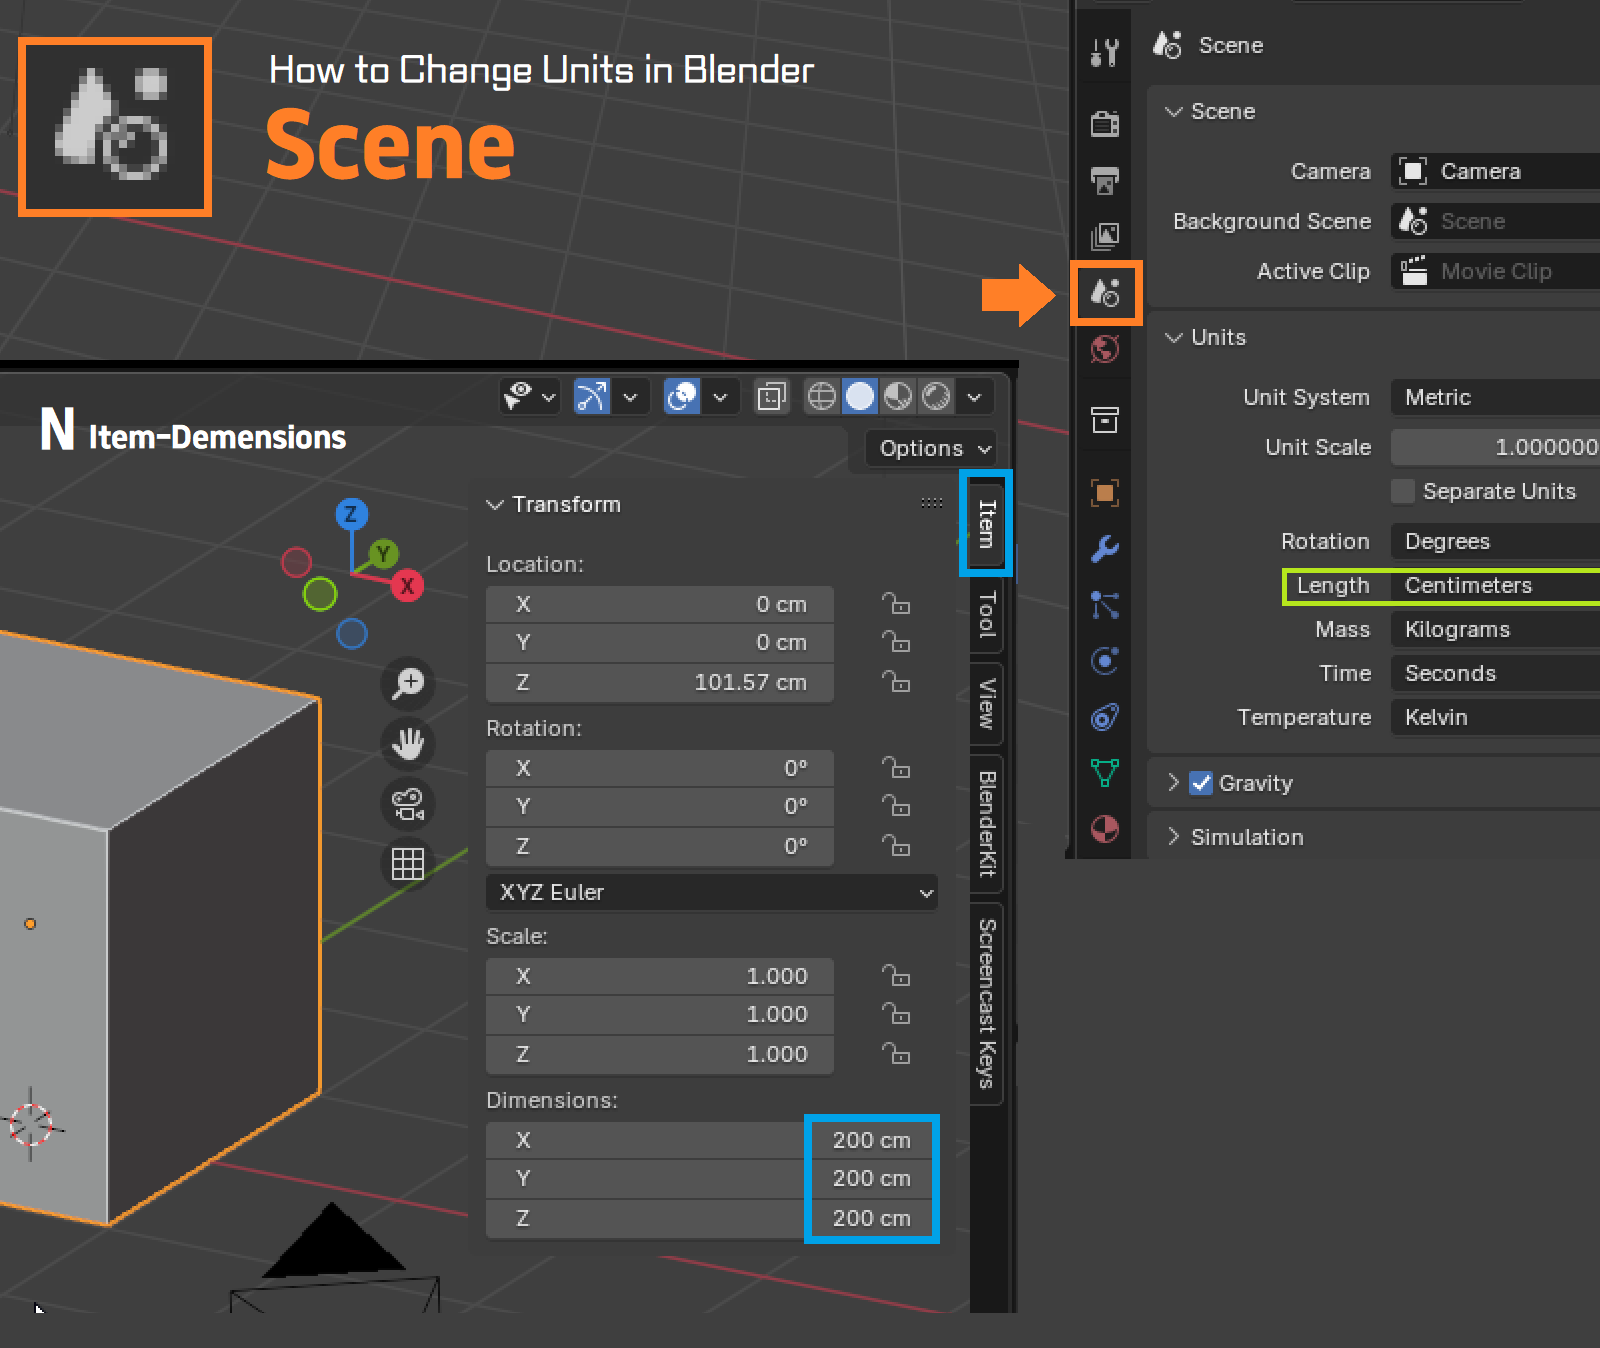Open the Tool properties tab icon

click(1104, 52)
